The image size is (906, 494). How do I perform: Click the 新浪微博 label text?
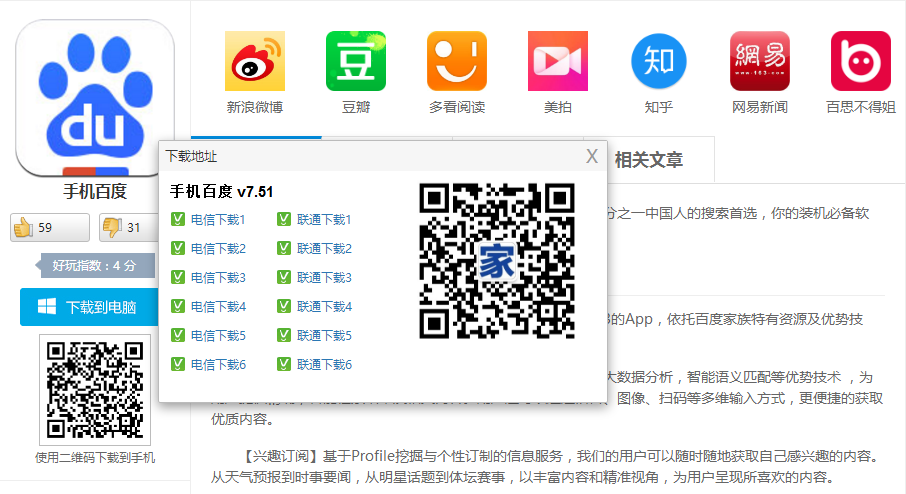(x=255, y=107)
